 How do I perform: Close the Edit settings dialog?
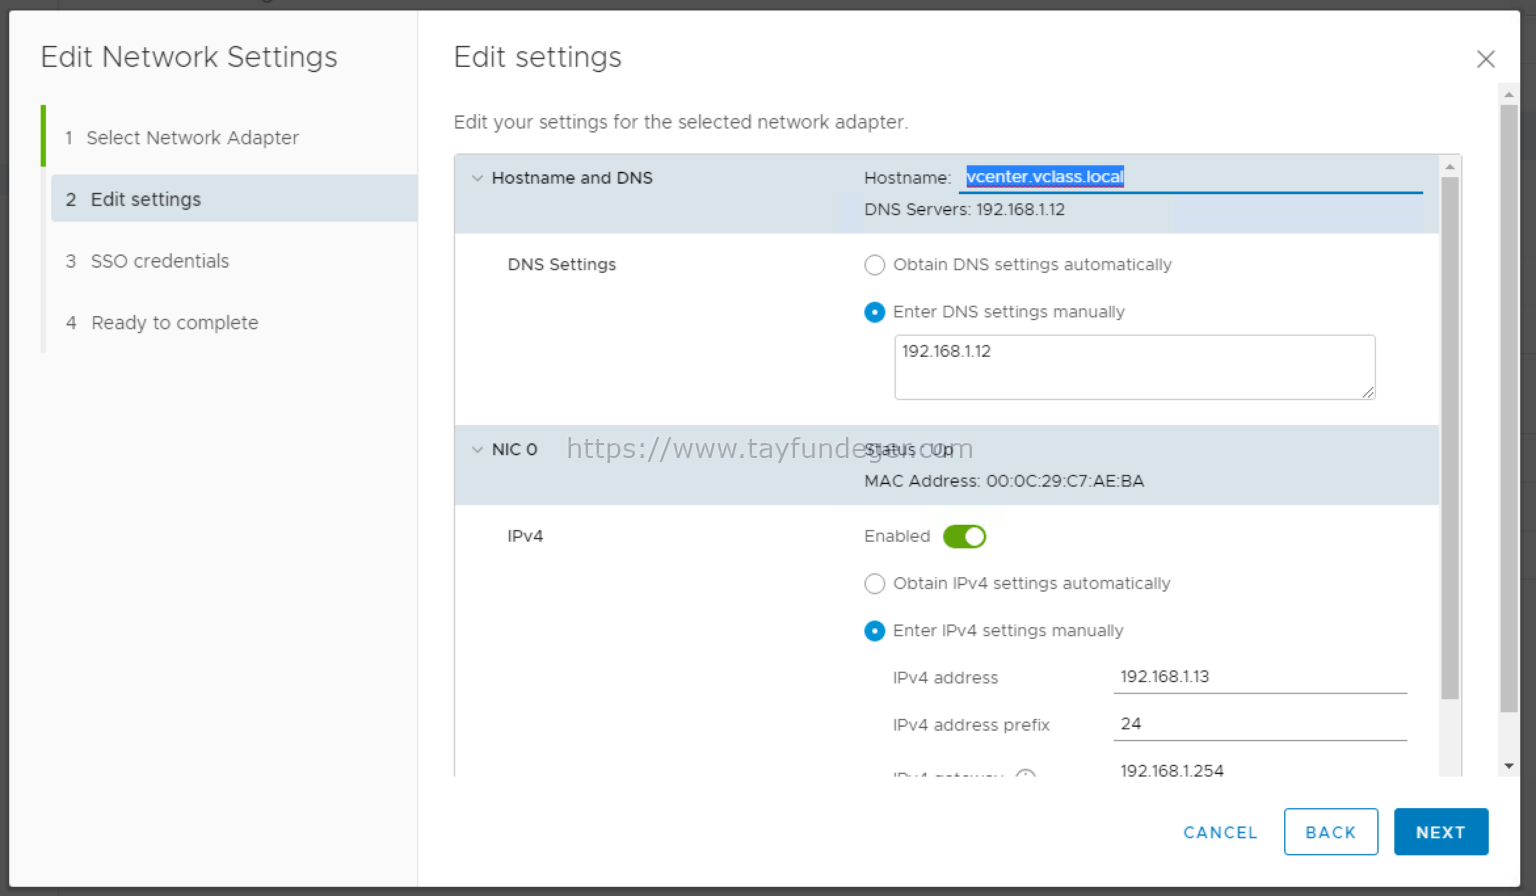click(1486, 60)
